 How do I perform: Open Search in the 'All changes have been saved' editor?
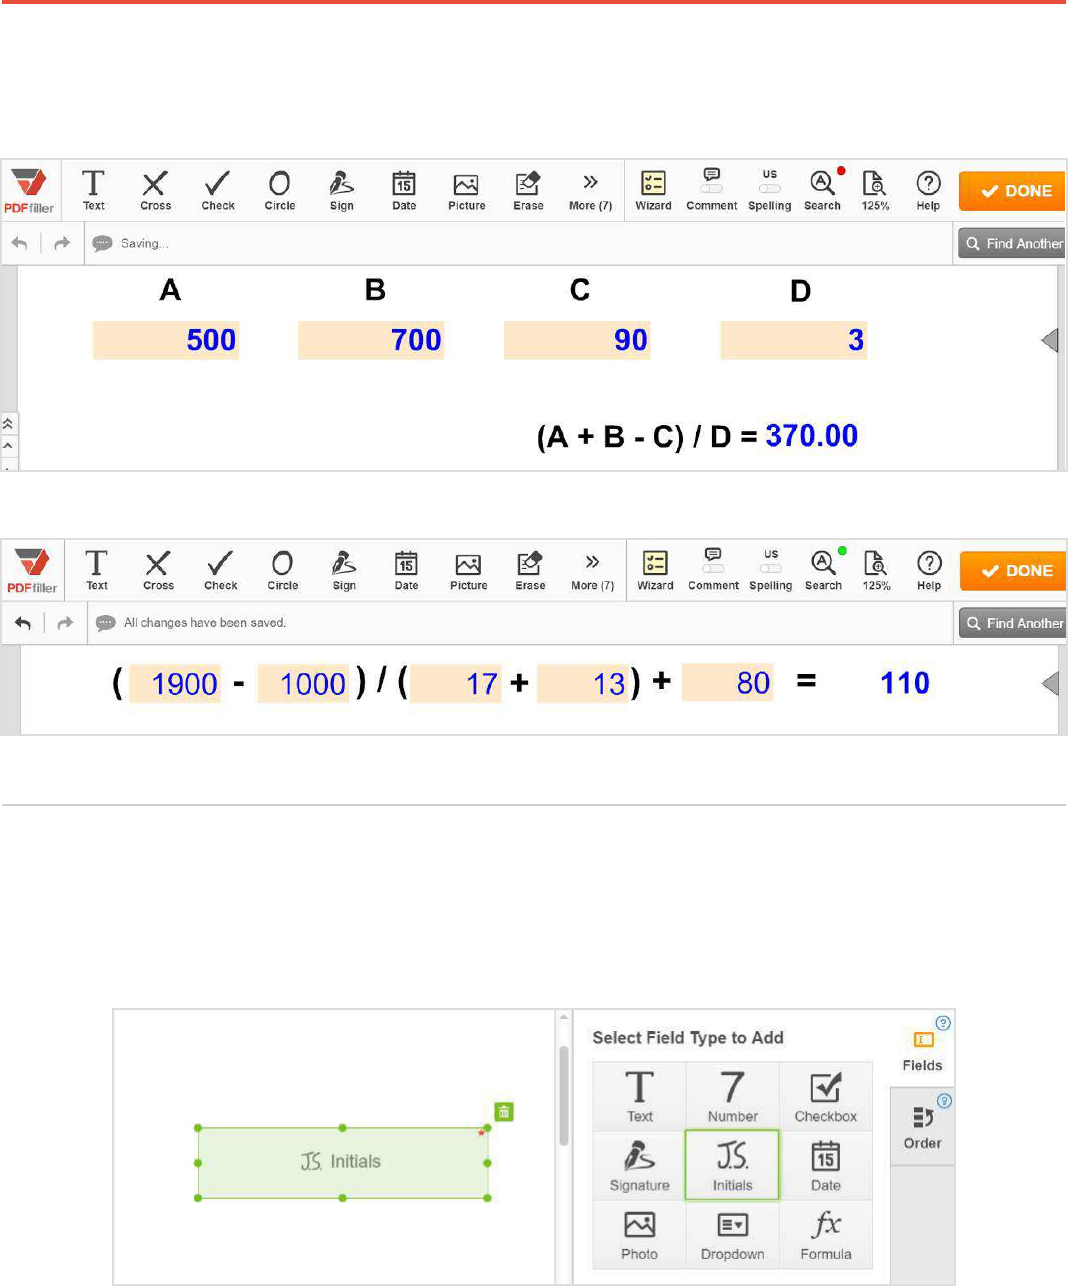coord(823,570)
